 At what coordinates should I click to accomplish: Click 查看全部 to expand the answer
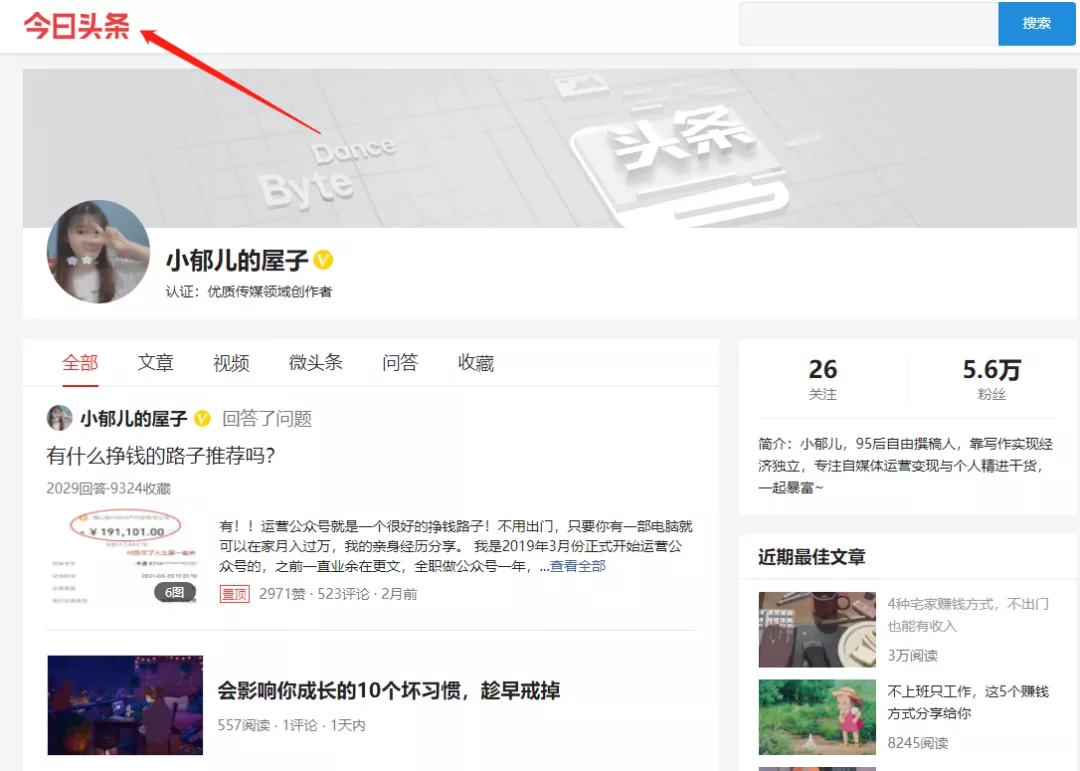[580, 566]
